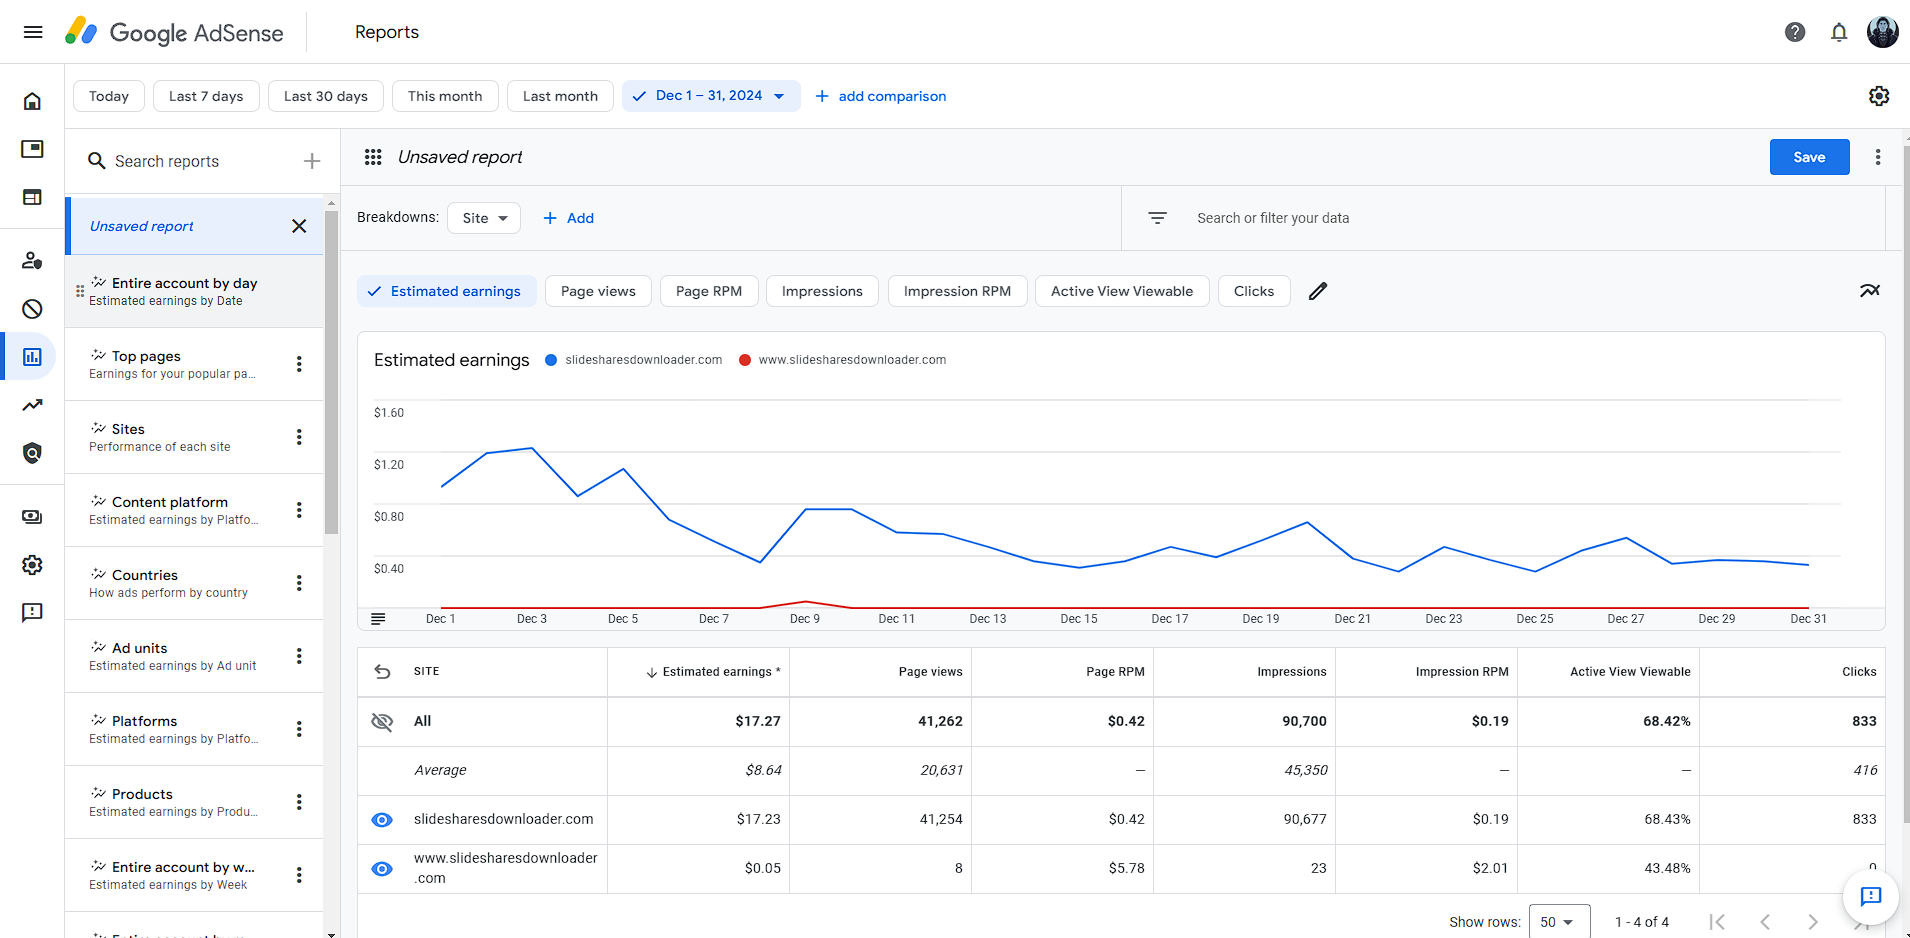Switch chart type icon at right
1910x938 pixels.
(x=1869, y=291)
